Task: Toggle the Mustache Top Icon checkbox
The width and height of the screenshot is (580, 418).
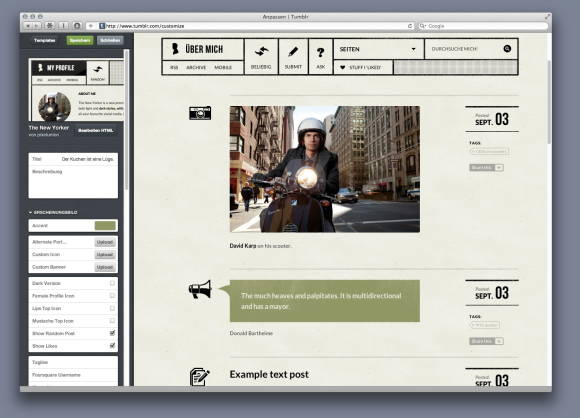Action: pyautogui.click(x=112, y=321)
